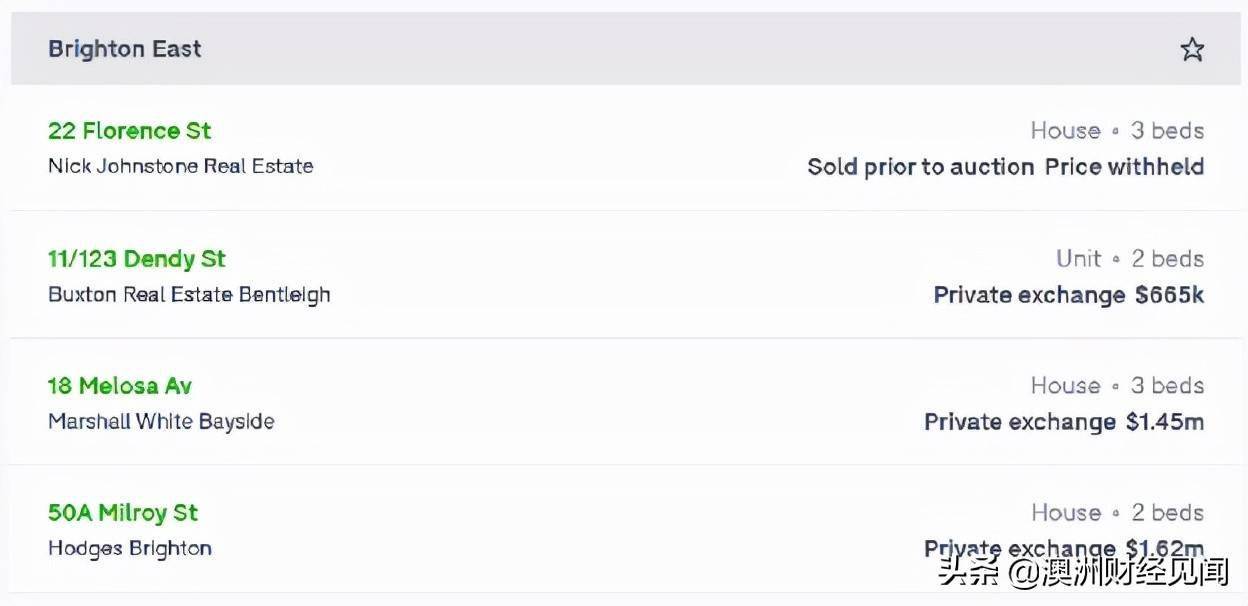The height and width of the screenshot is (606, 1248).
Task: Click the Private exchange $1.62m result
Action: [1064, 548]
